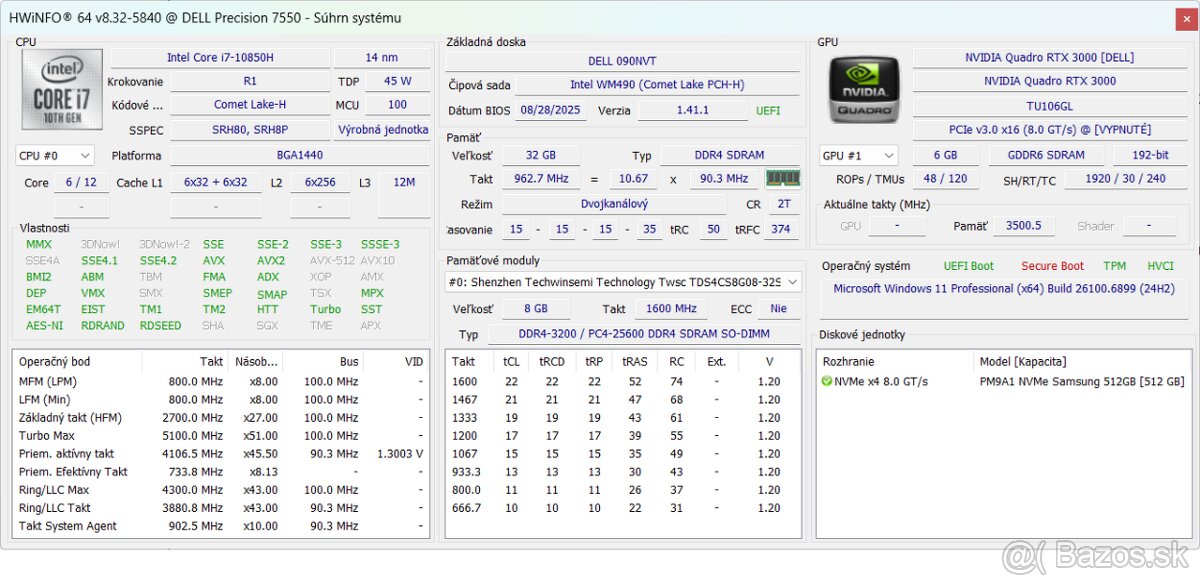1200x585 pixels.
Task: Click the green RAM module icon
Action: pyautogui.click(x=782, y=178)
